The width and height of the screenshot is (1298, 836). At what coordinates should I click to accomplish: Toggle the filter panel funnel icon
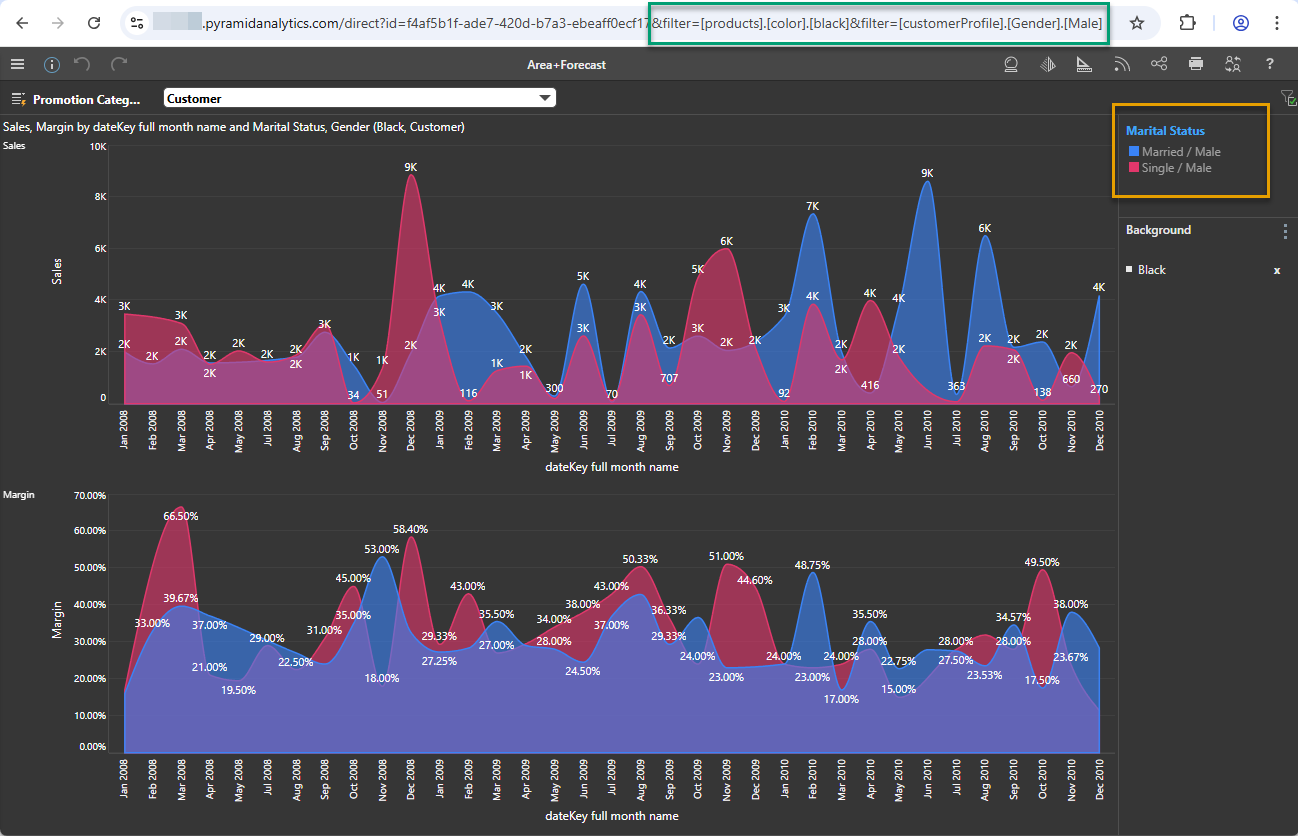point(1288,97)
